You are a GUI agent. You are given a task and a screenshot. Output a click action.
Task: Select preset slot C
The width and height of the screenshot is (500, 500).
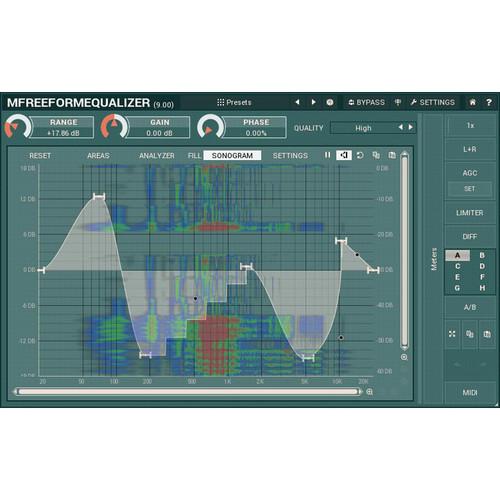(x=458, y=266)
